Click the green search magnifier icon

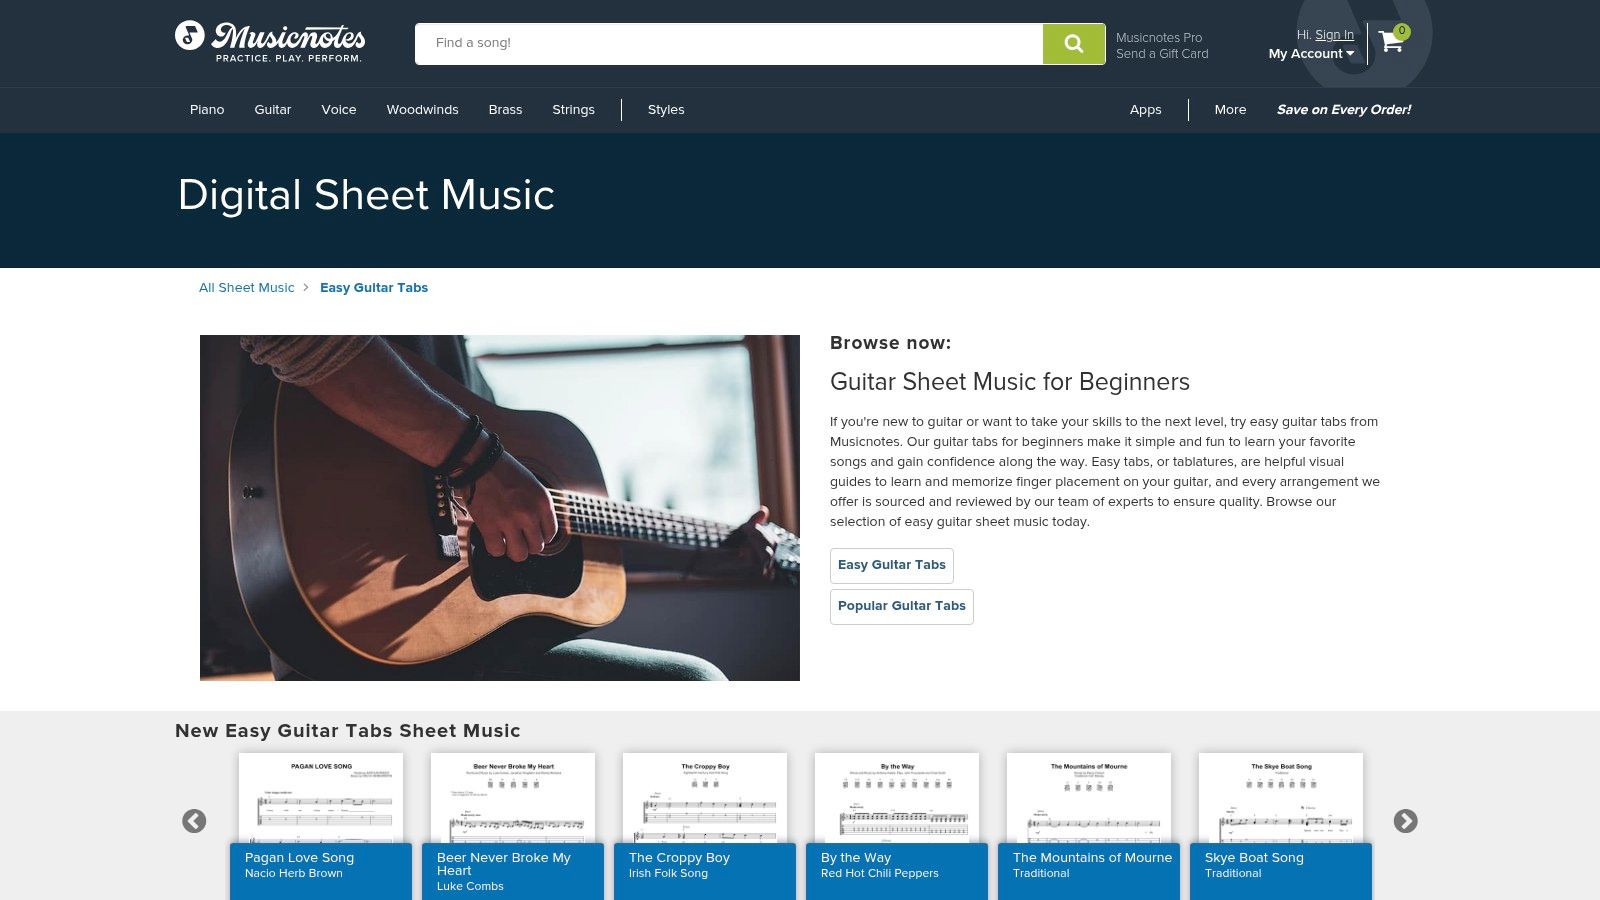pos(1073,43)
